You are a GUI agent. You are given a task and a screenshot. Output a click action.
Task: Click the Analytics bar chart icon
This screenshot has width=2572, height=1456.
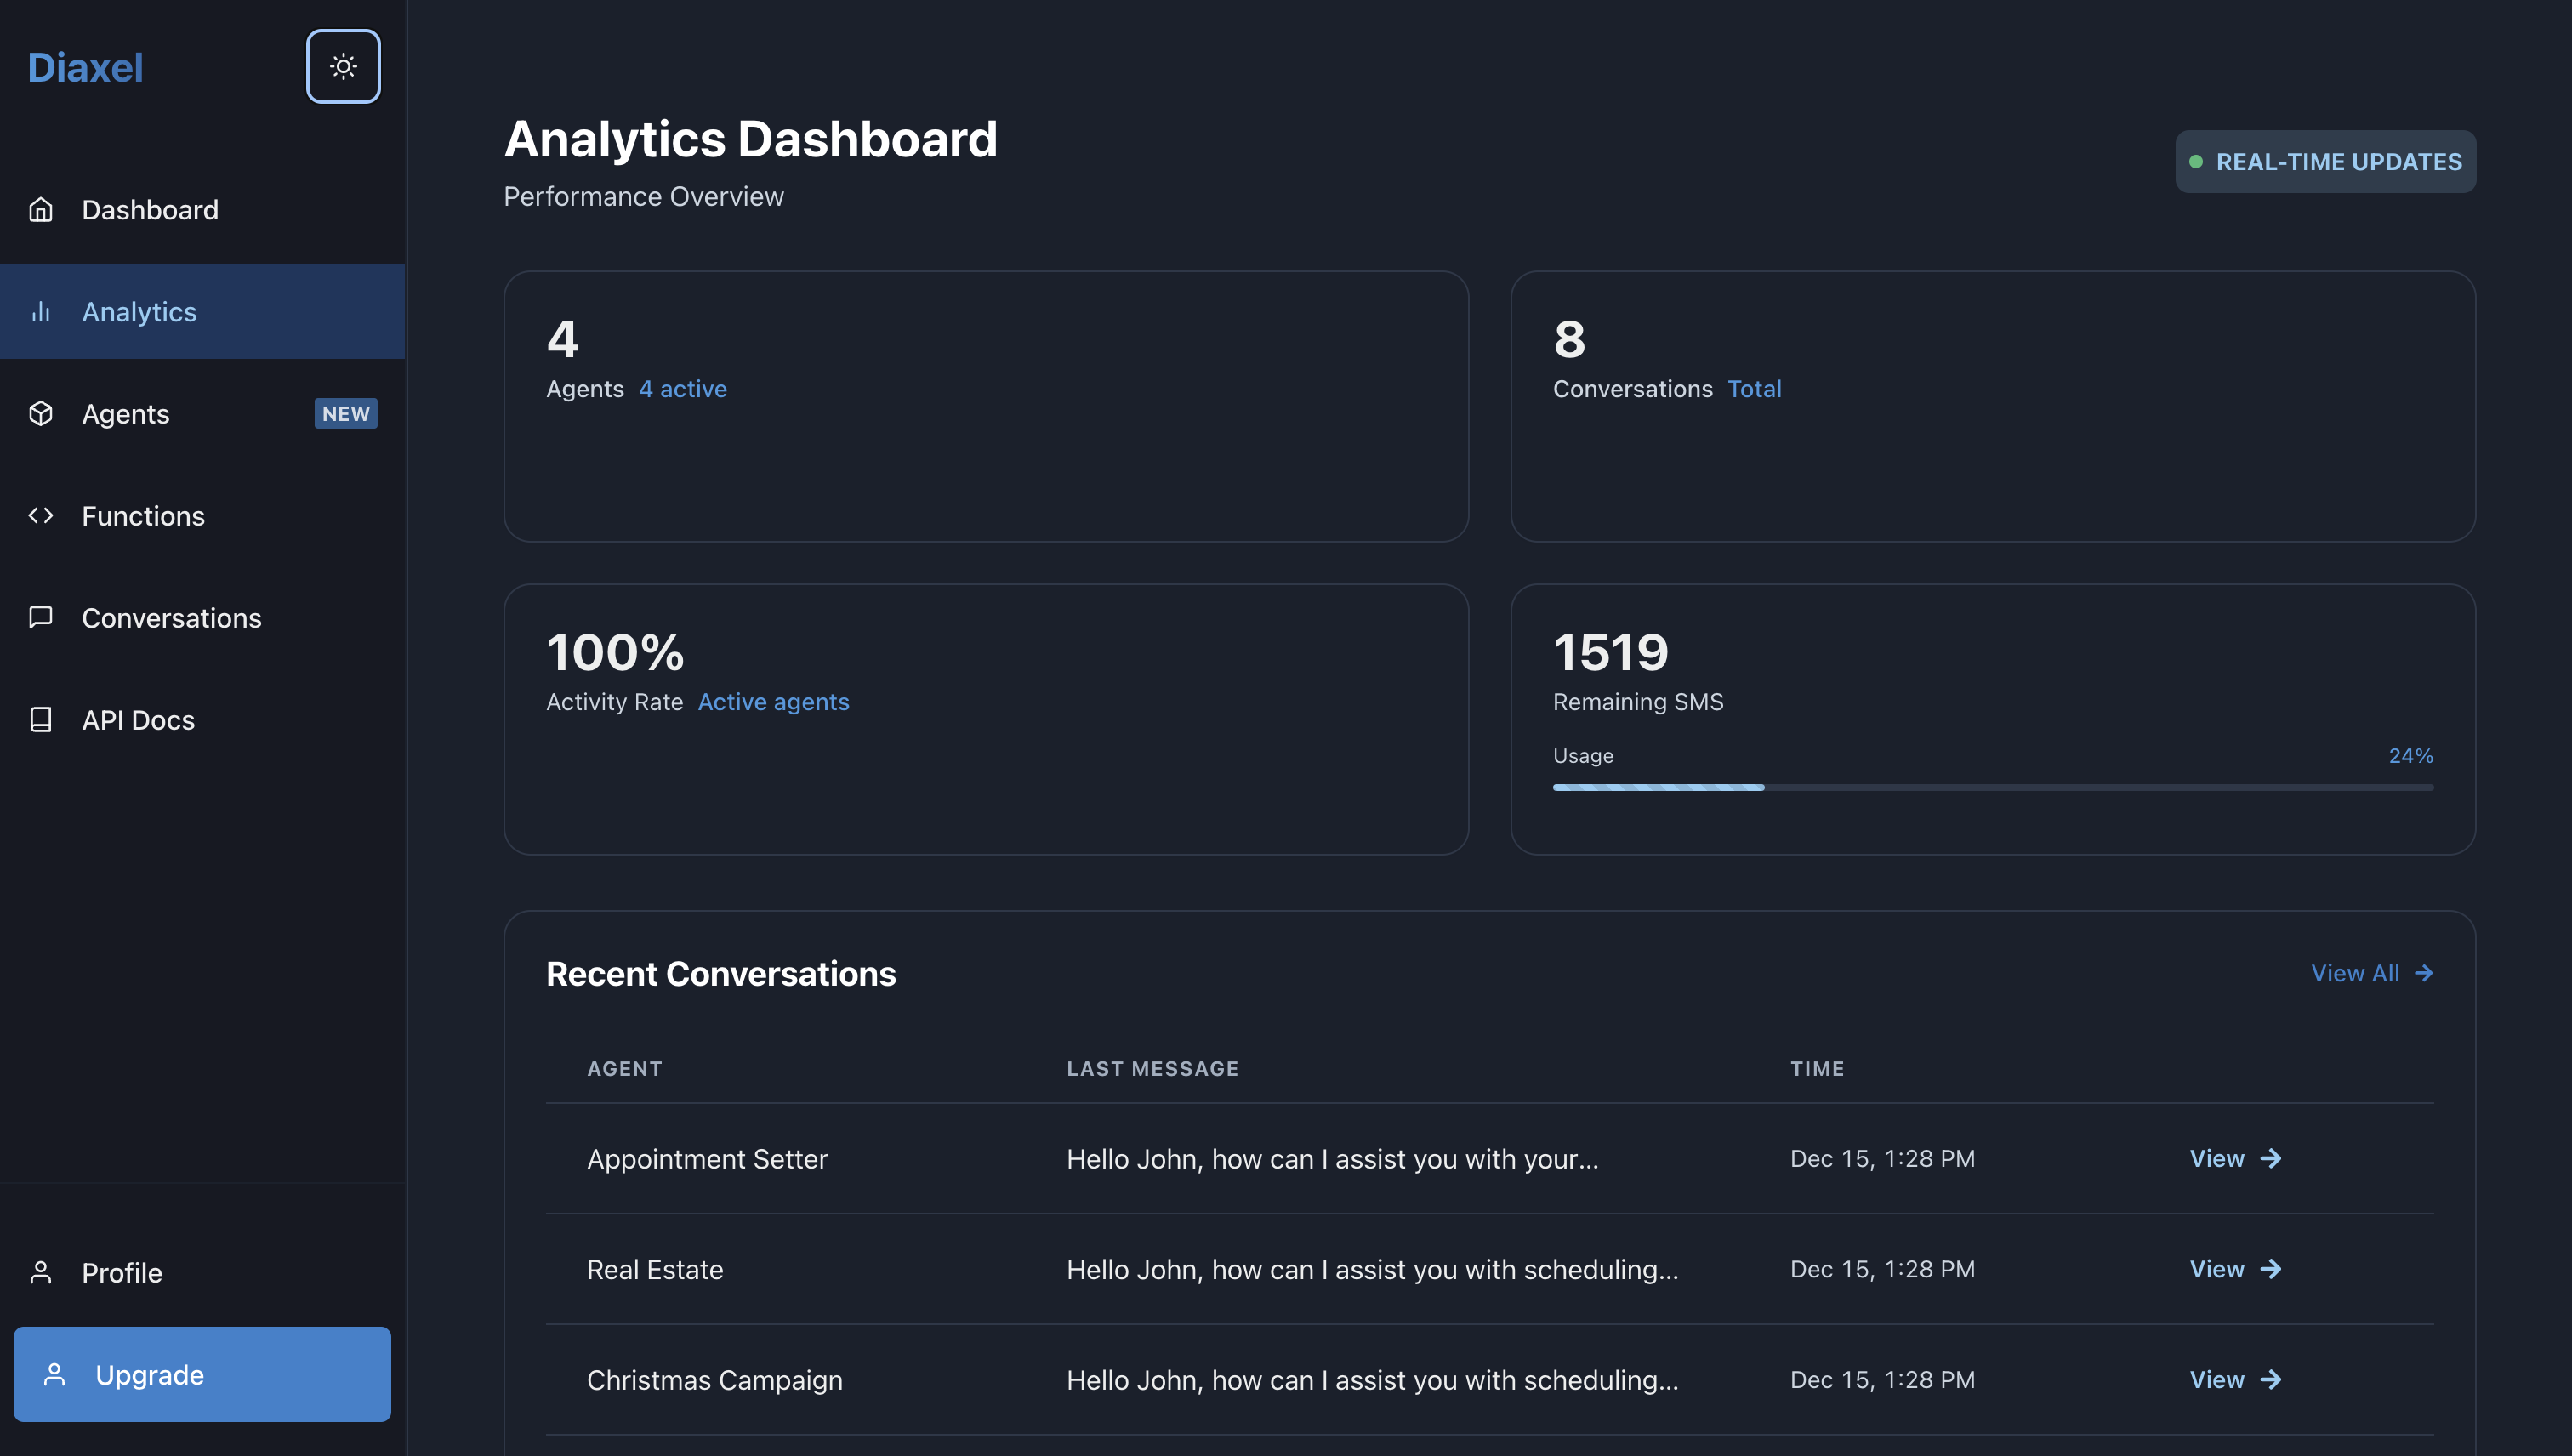click(41, 312)
